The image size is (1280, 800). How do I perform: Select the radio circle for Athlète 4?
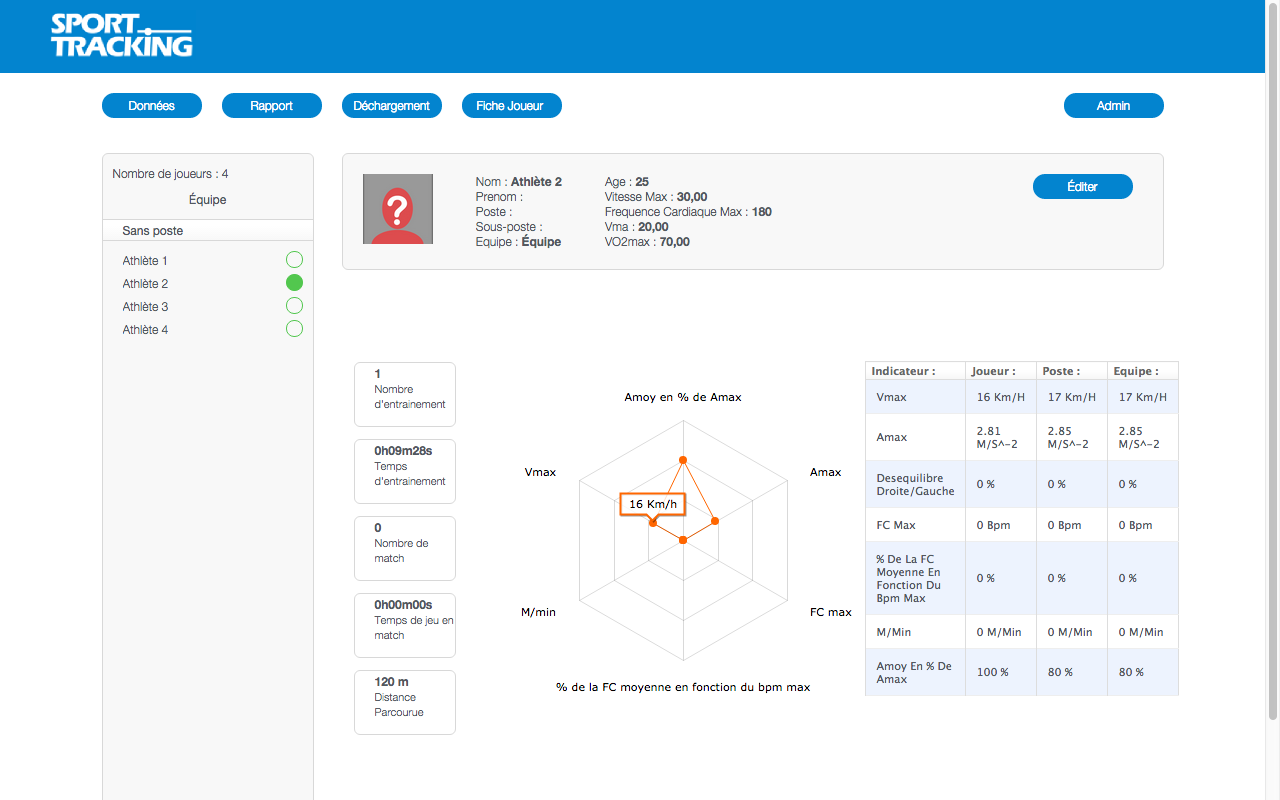[x=294, y=329]
